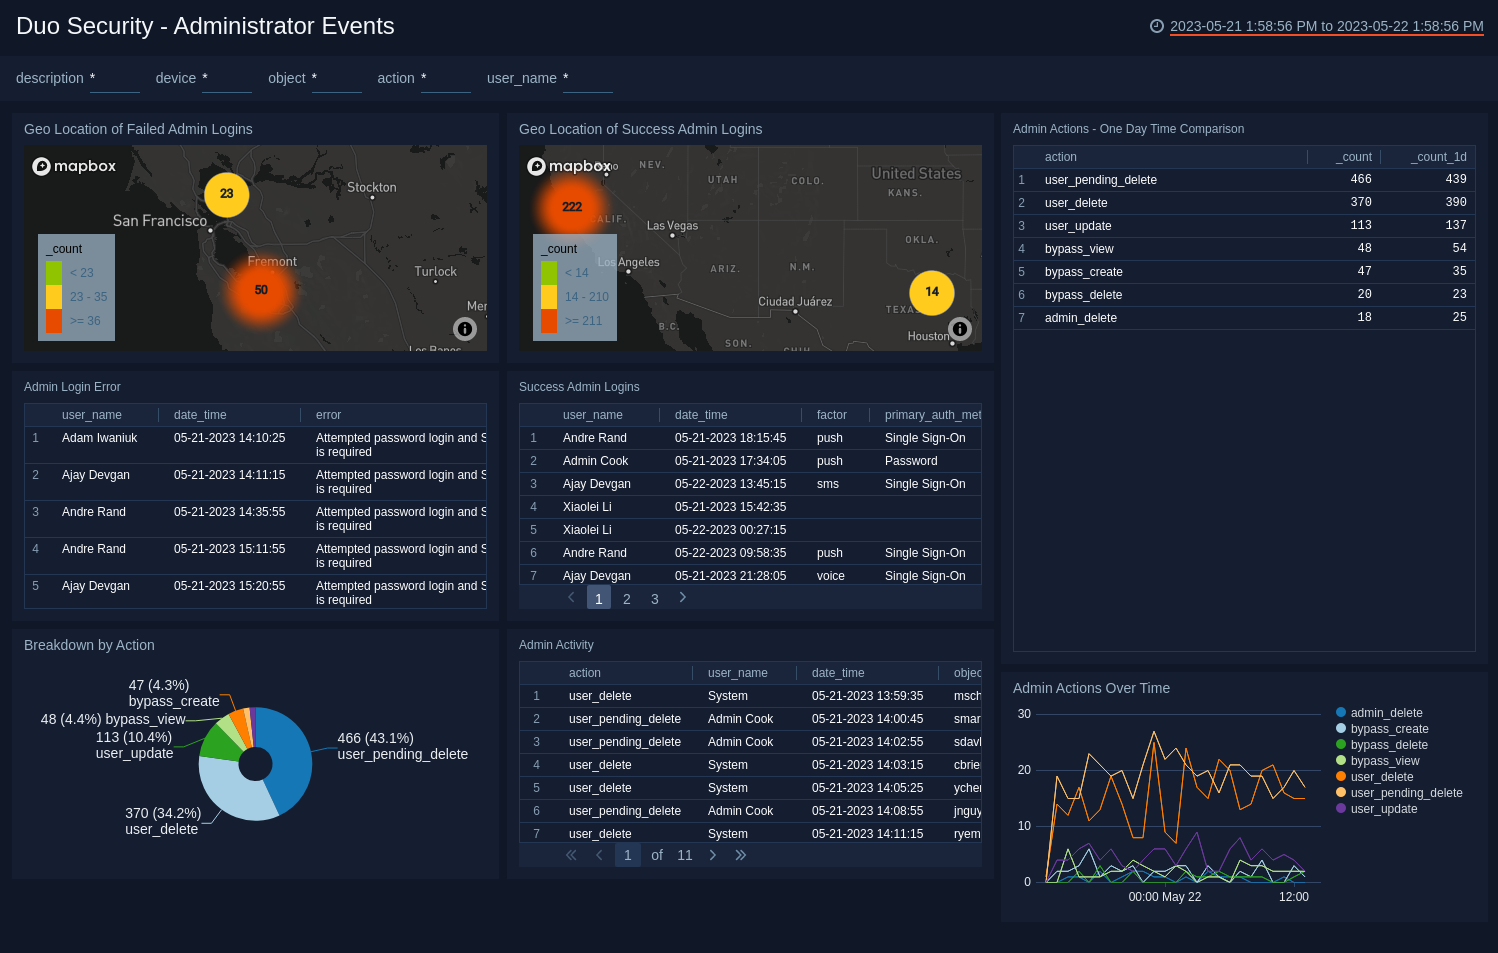Click the next-page chevron in Admin Activity

pos(713,855)
